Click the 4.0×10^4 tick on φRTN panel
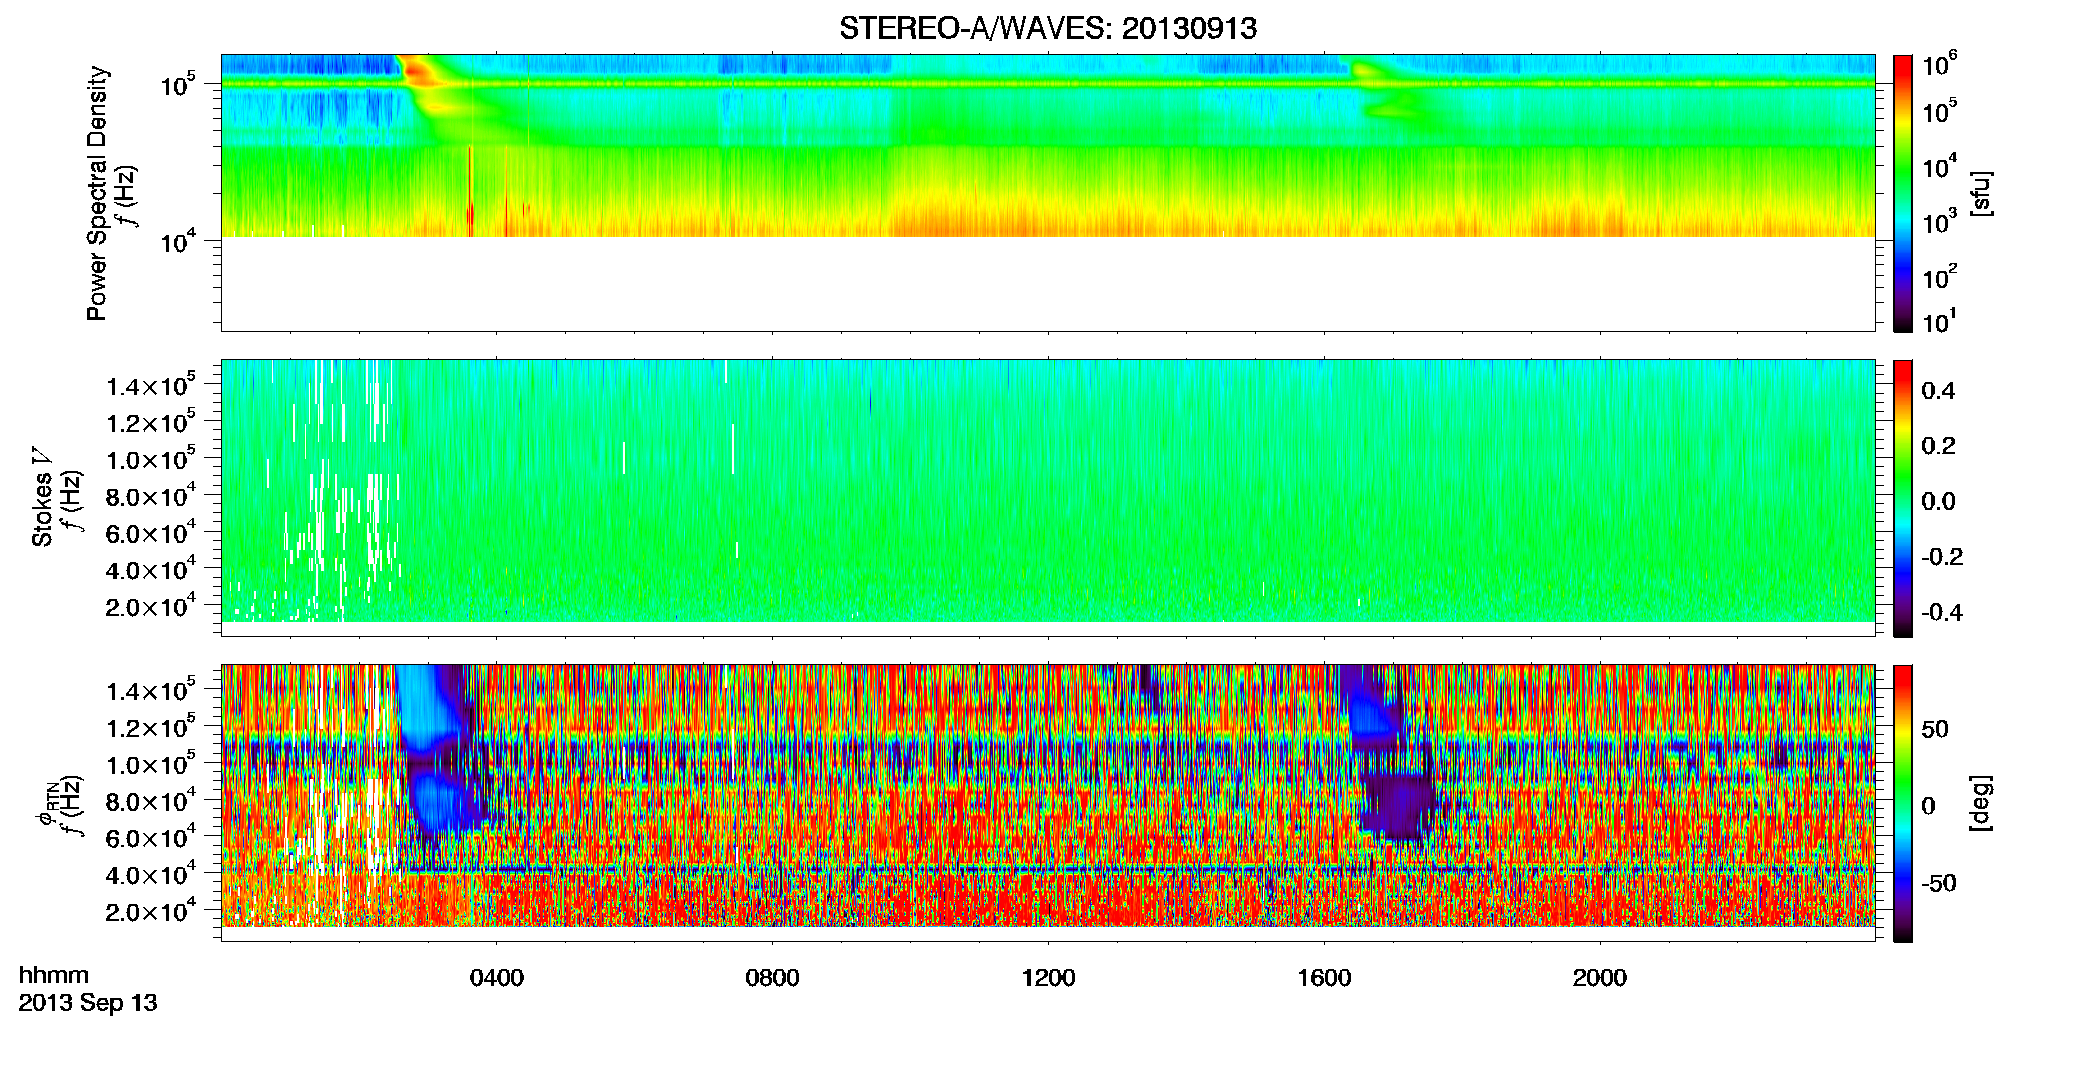This screenshot has height=1080, width=2096. [152, 874]
